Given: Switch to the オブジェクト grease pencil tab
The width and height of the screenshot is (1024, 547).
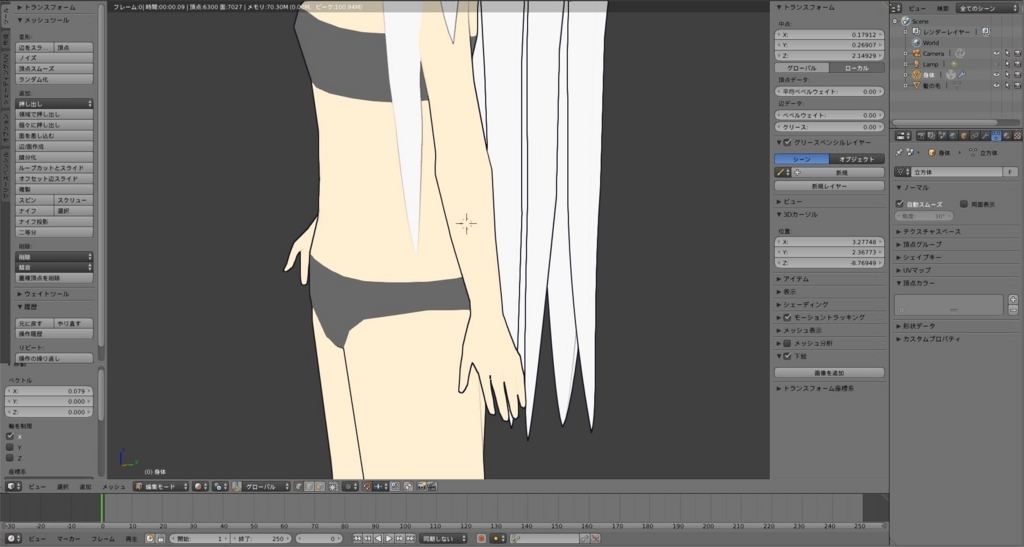Looking at the screenshot, I should click(857, 159).
